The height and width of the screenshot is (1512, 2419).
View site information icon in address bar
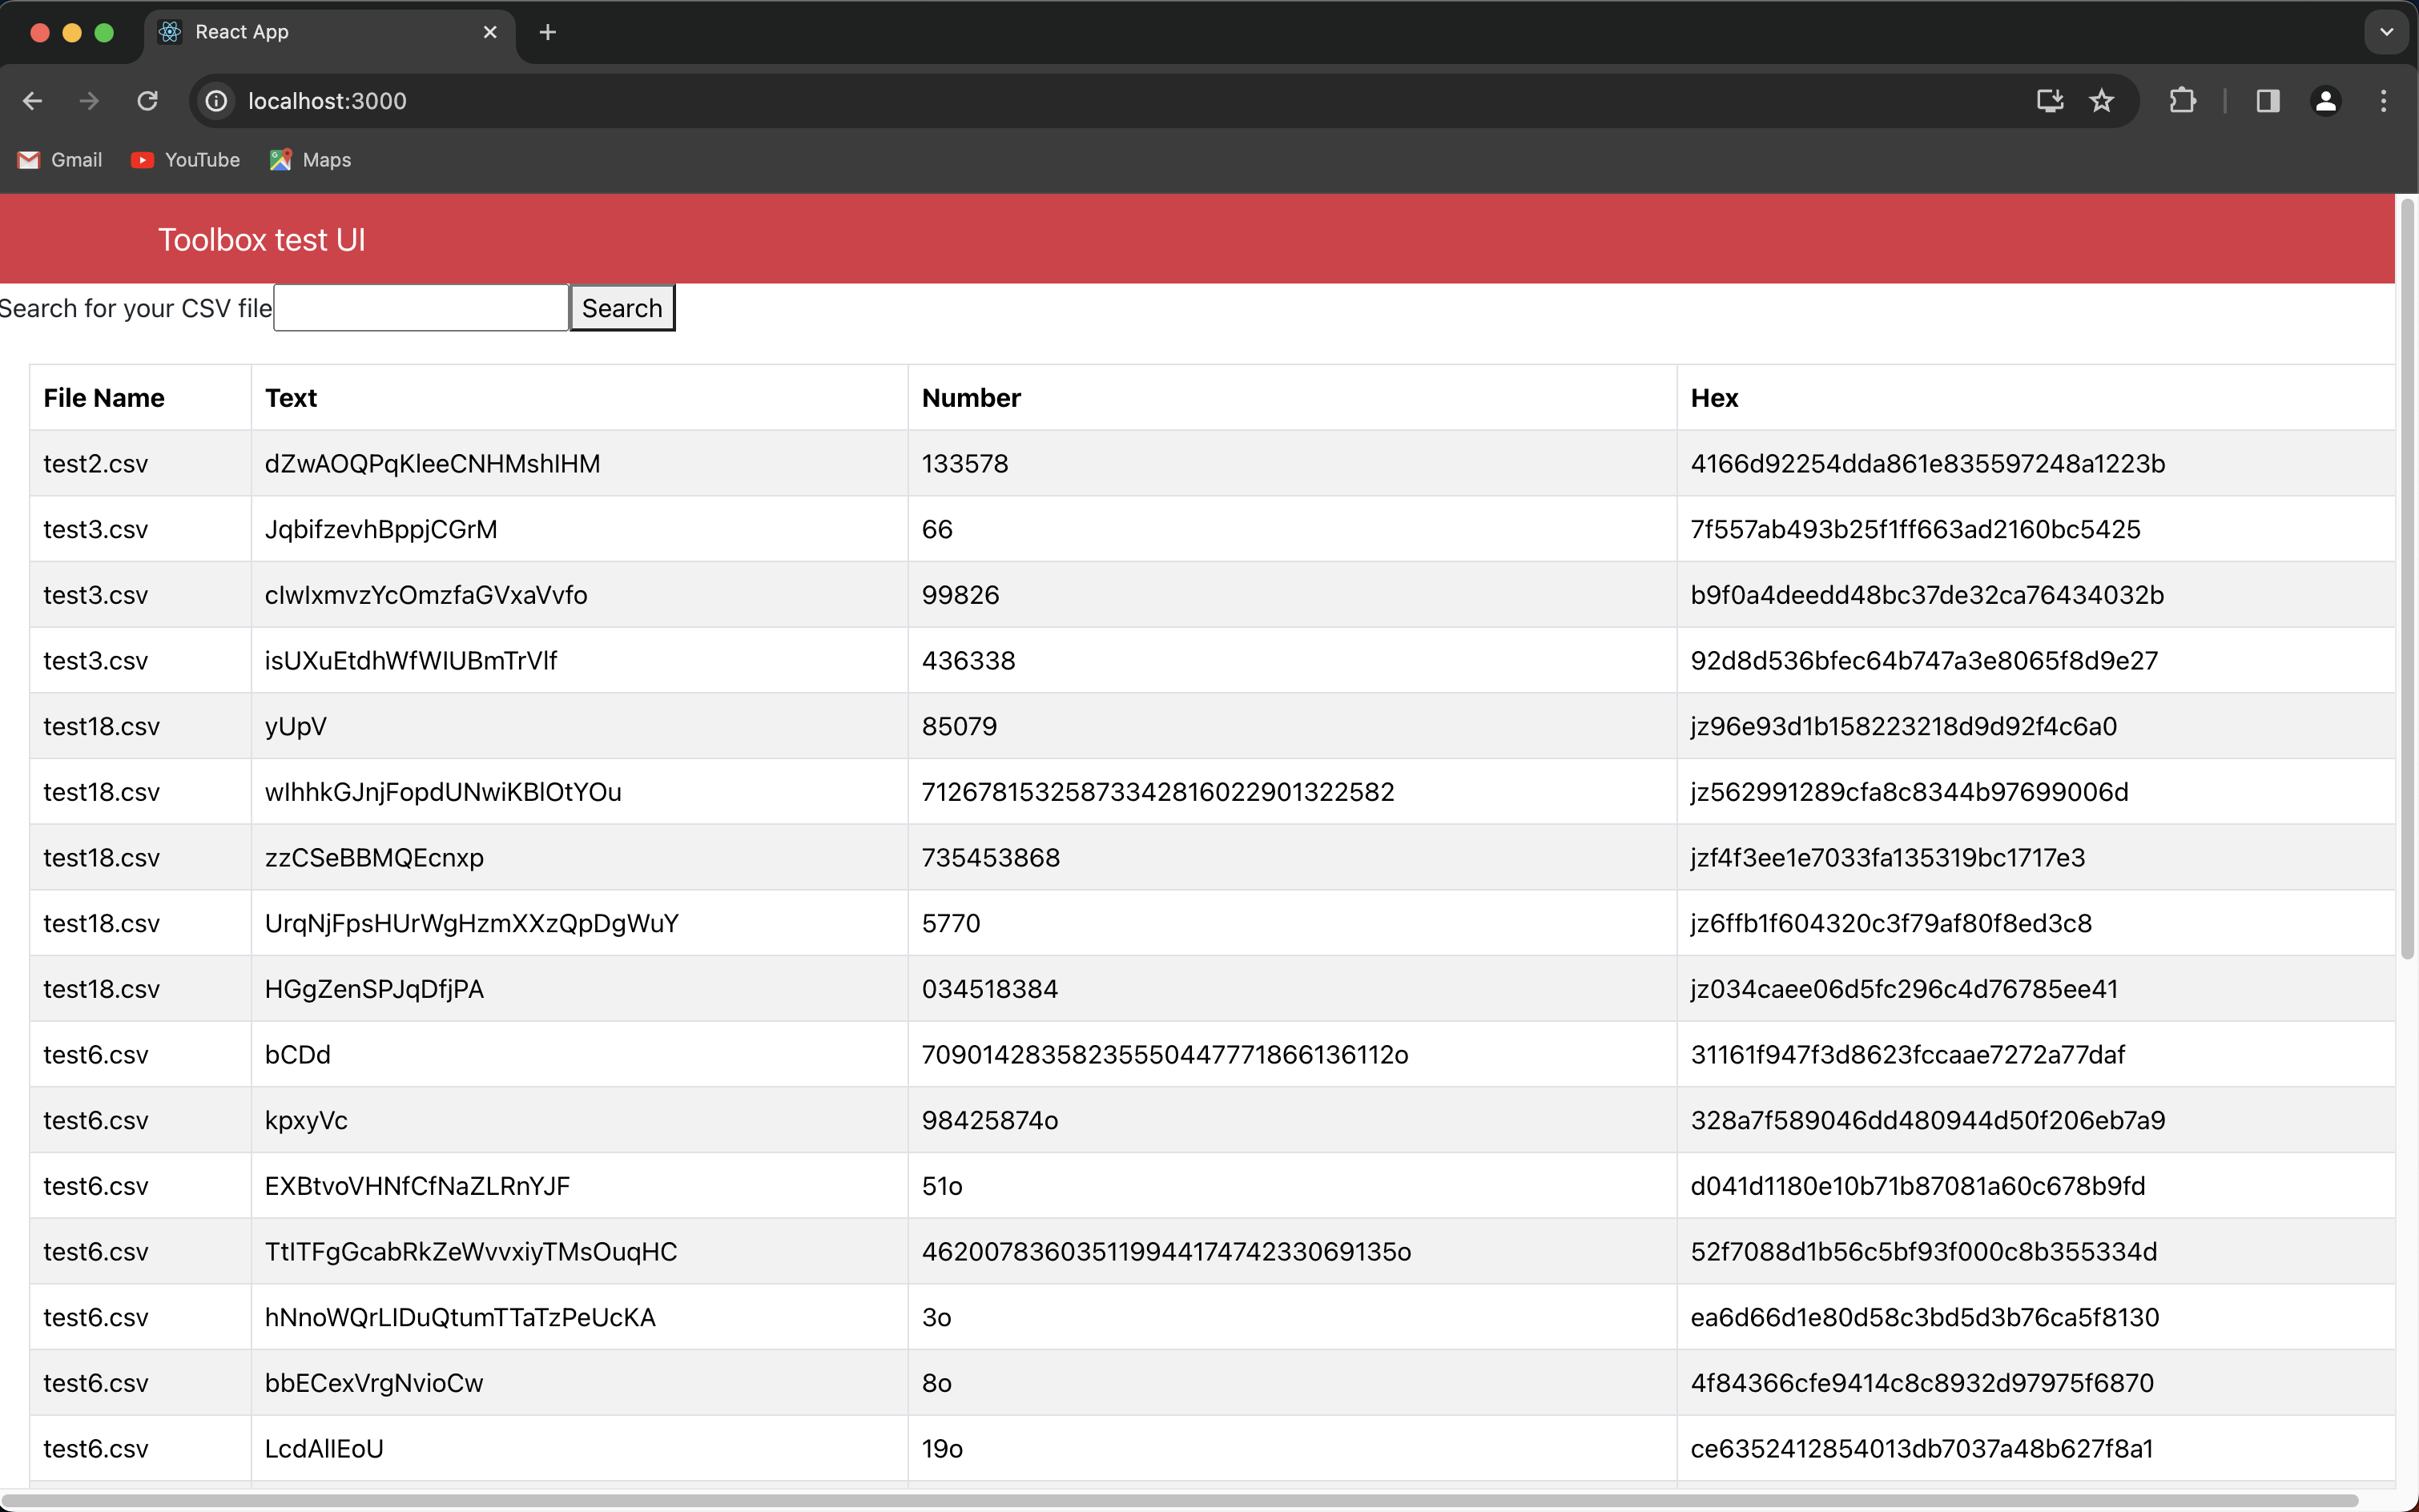tap(216, 101)
